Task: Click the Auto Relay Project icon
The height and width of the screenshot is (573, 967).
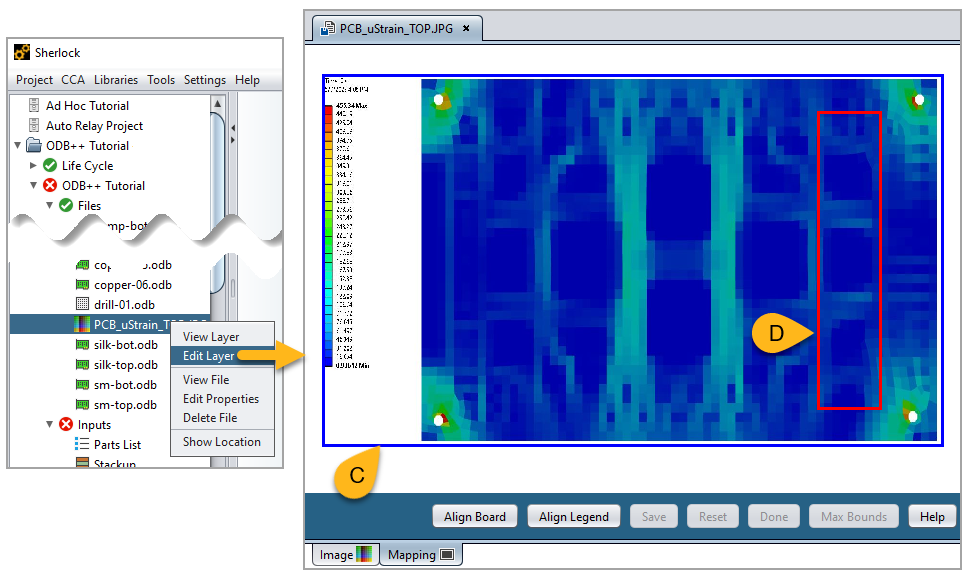Action: (x=33, y=125)
